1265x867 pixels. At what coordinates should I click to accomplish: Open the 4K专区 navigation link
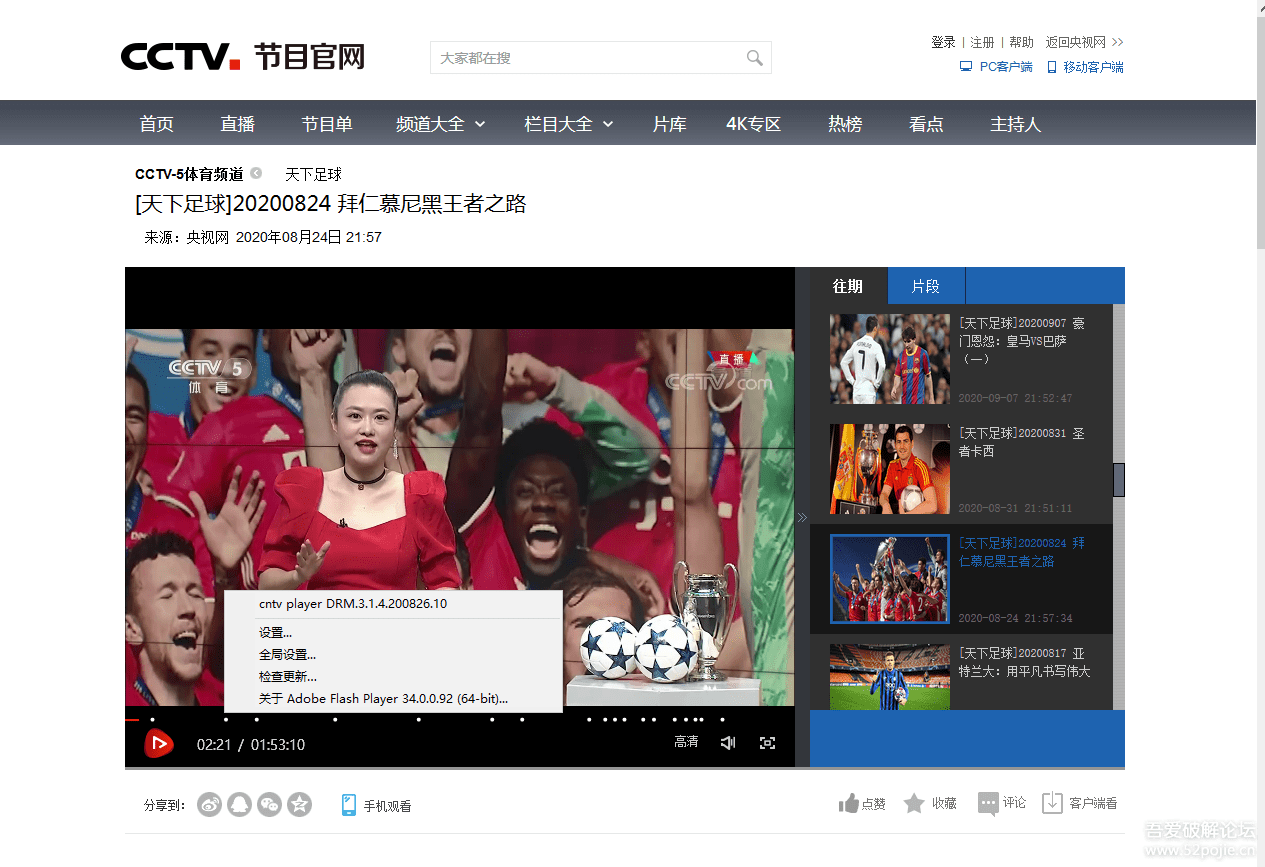point(753,124)
